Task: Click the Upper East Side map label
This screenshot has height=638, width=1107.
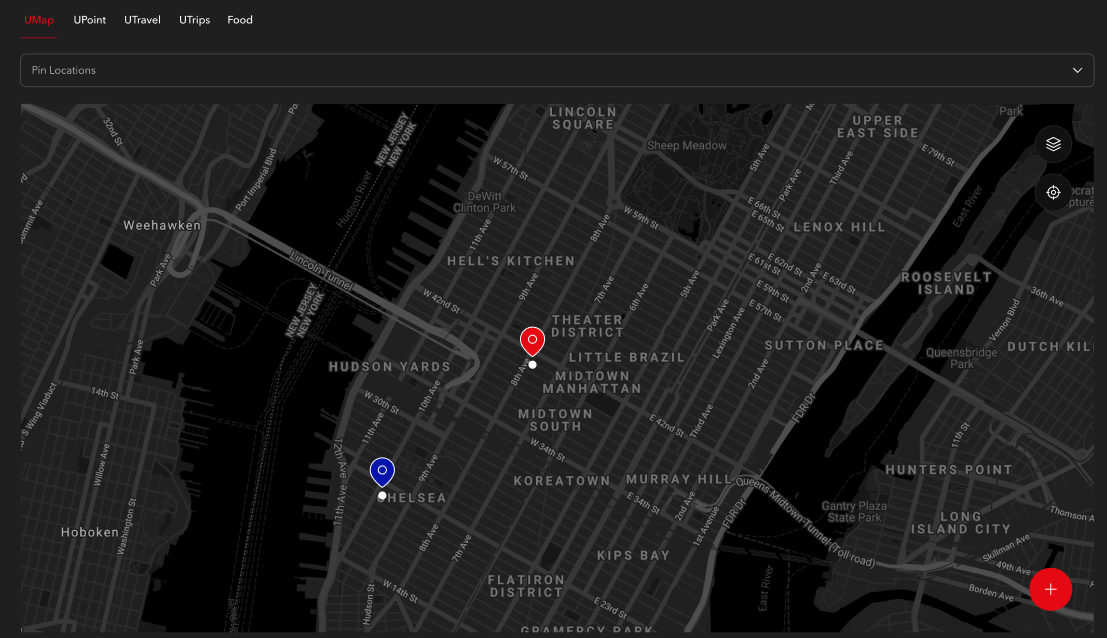Action: coord(878,126)
